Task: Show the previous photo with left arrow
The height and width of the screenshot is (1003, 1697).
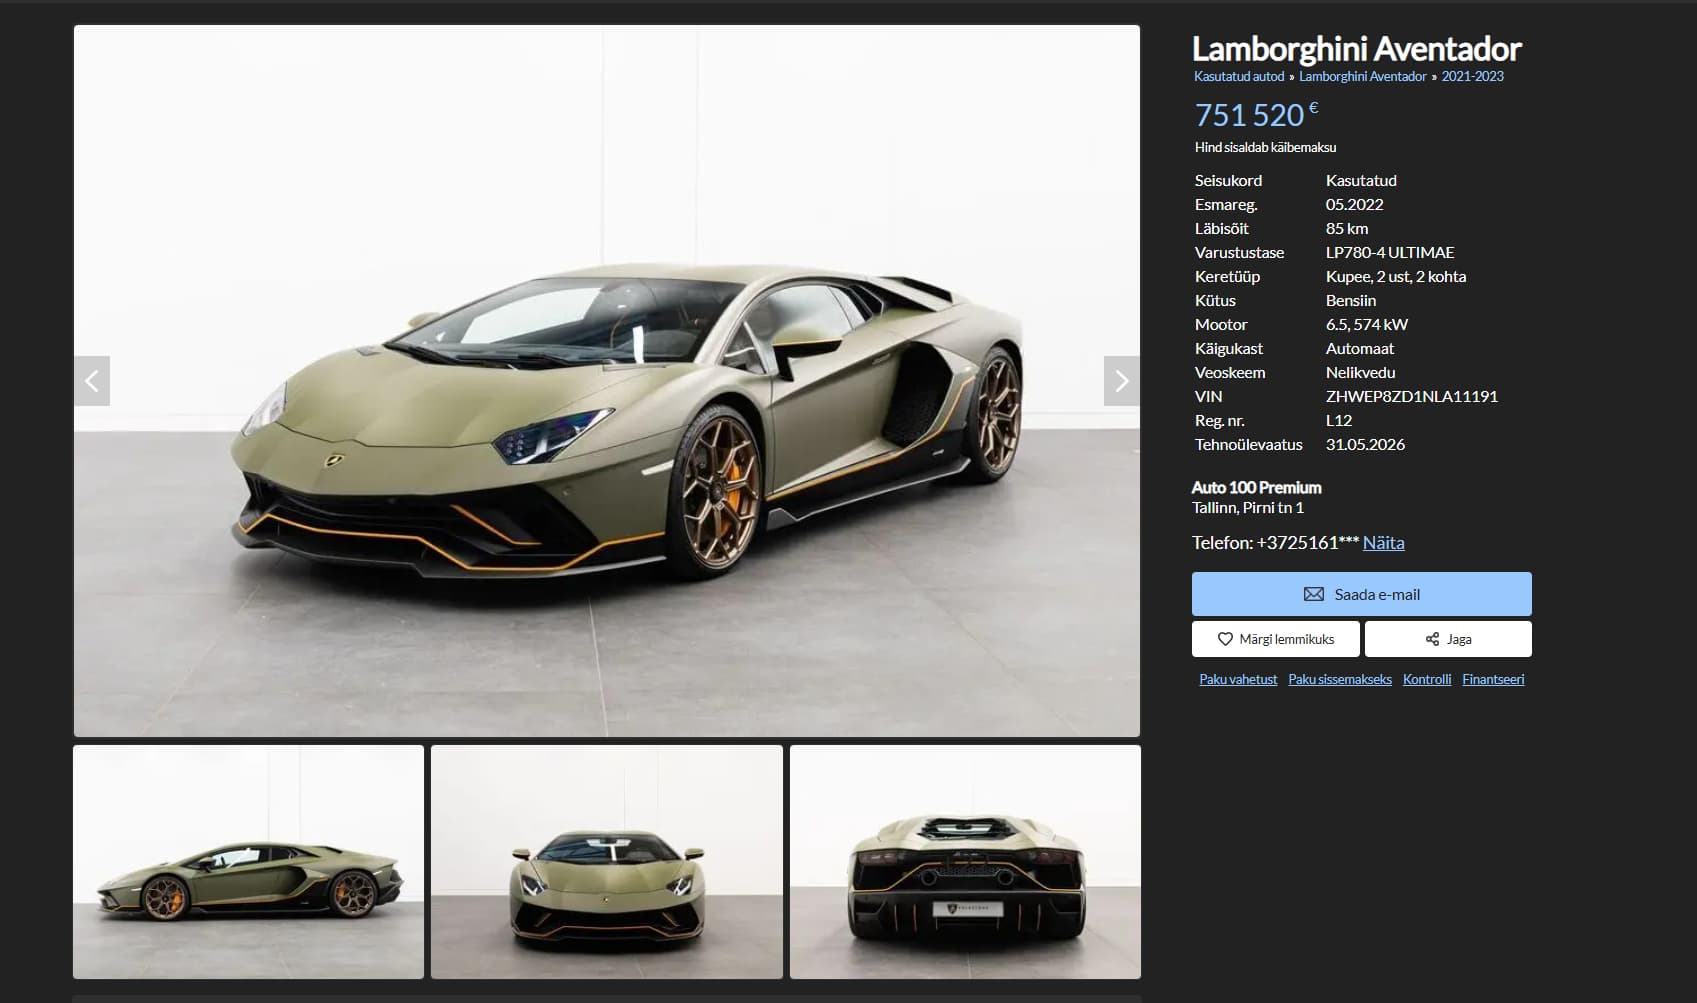Action: pyautogui.click(x=92, y=381)
